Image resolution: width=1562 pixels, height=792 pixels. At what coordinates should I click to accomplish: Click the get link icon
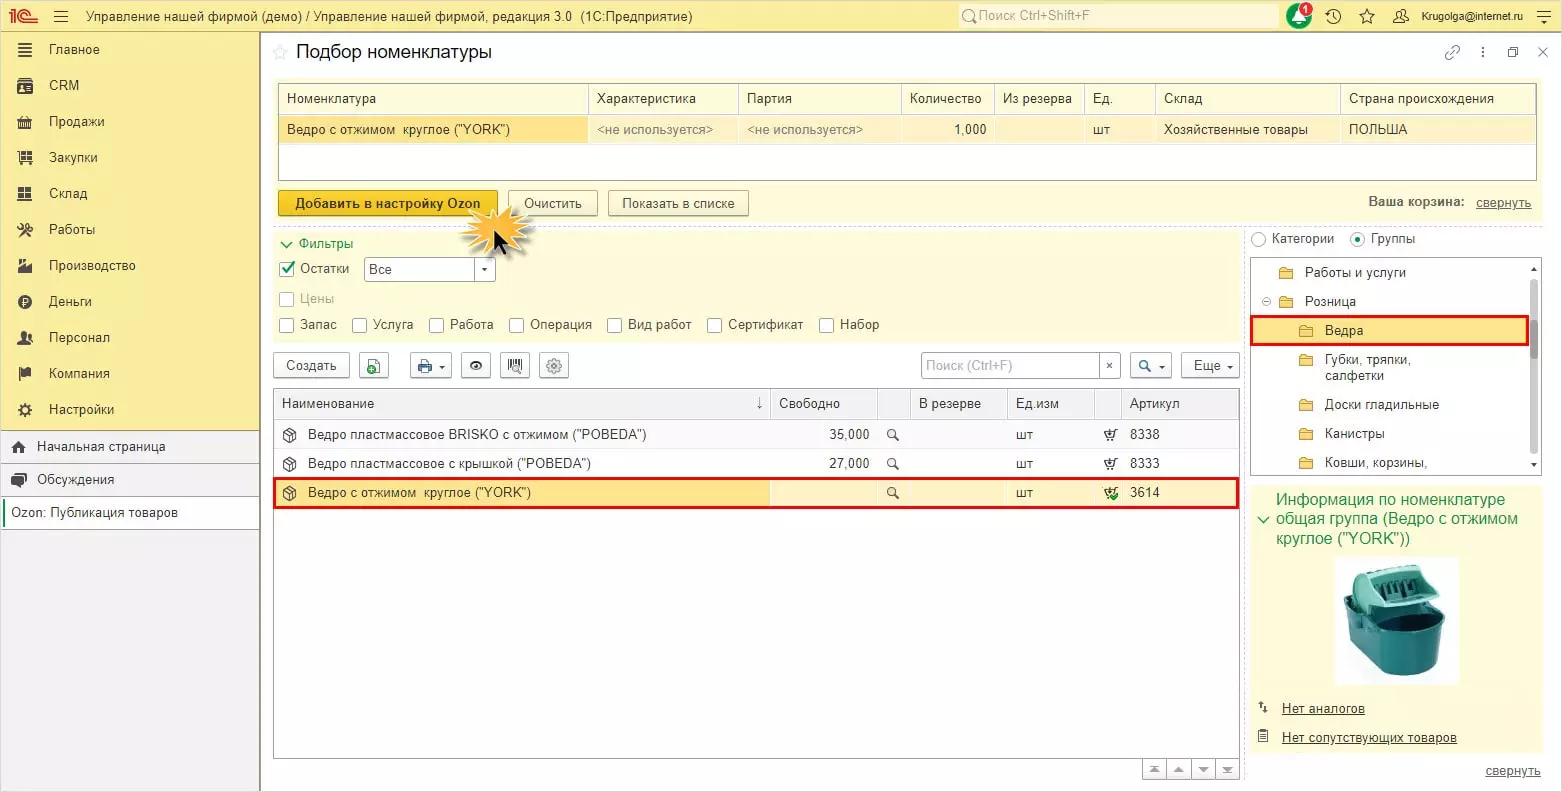click(1452, 53)
